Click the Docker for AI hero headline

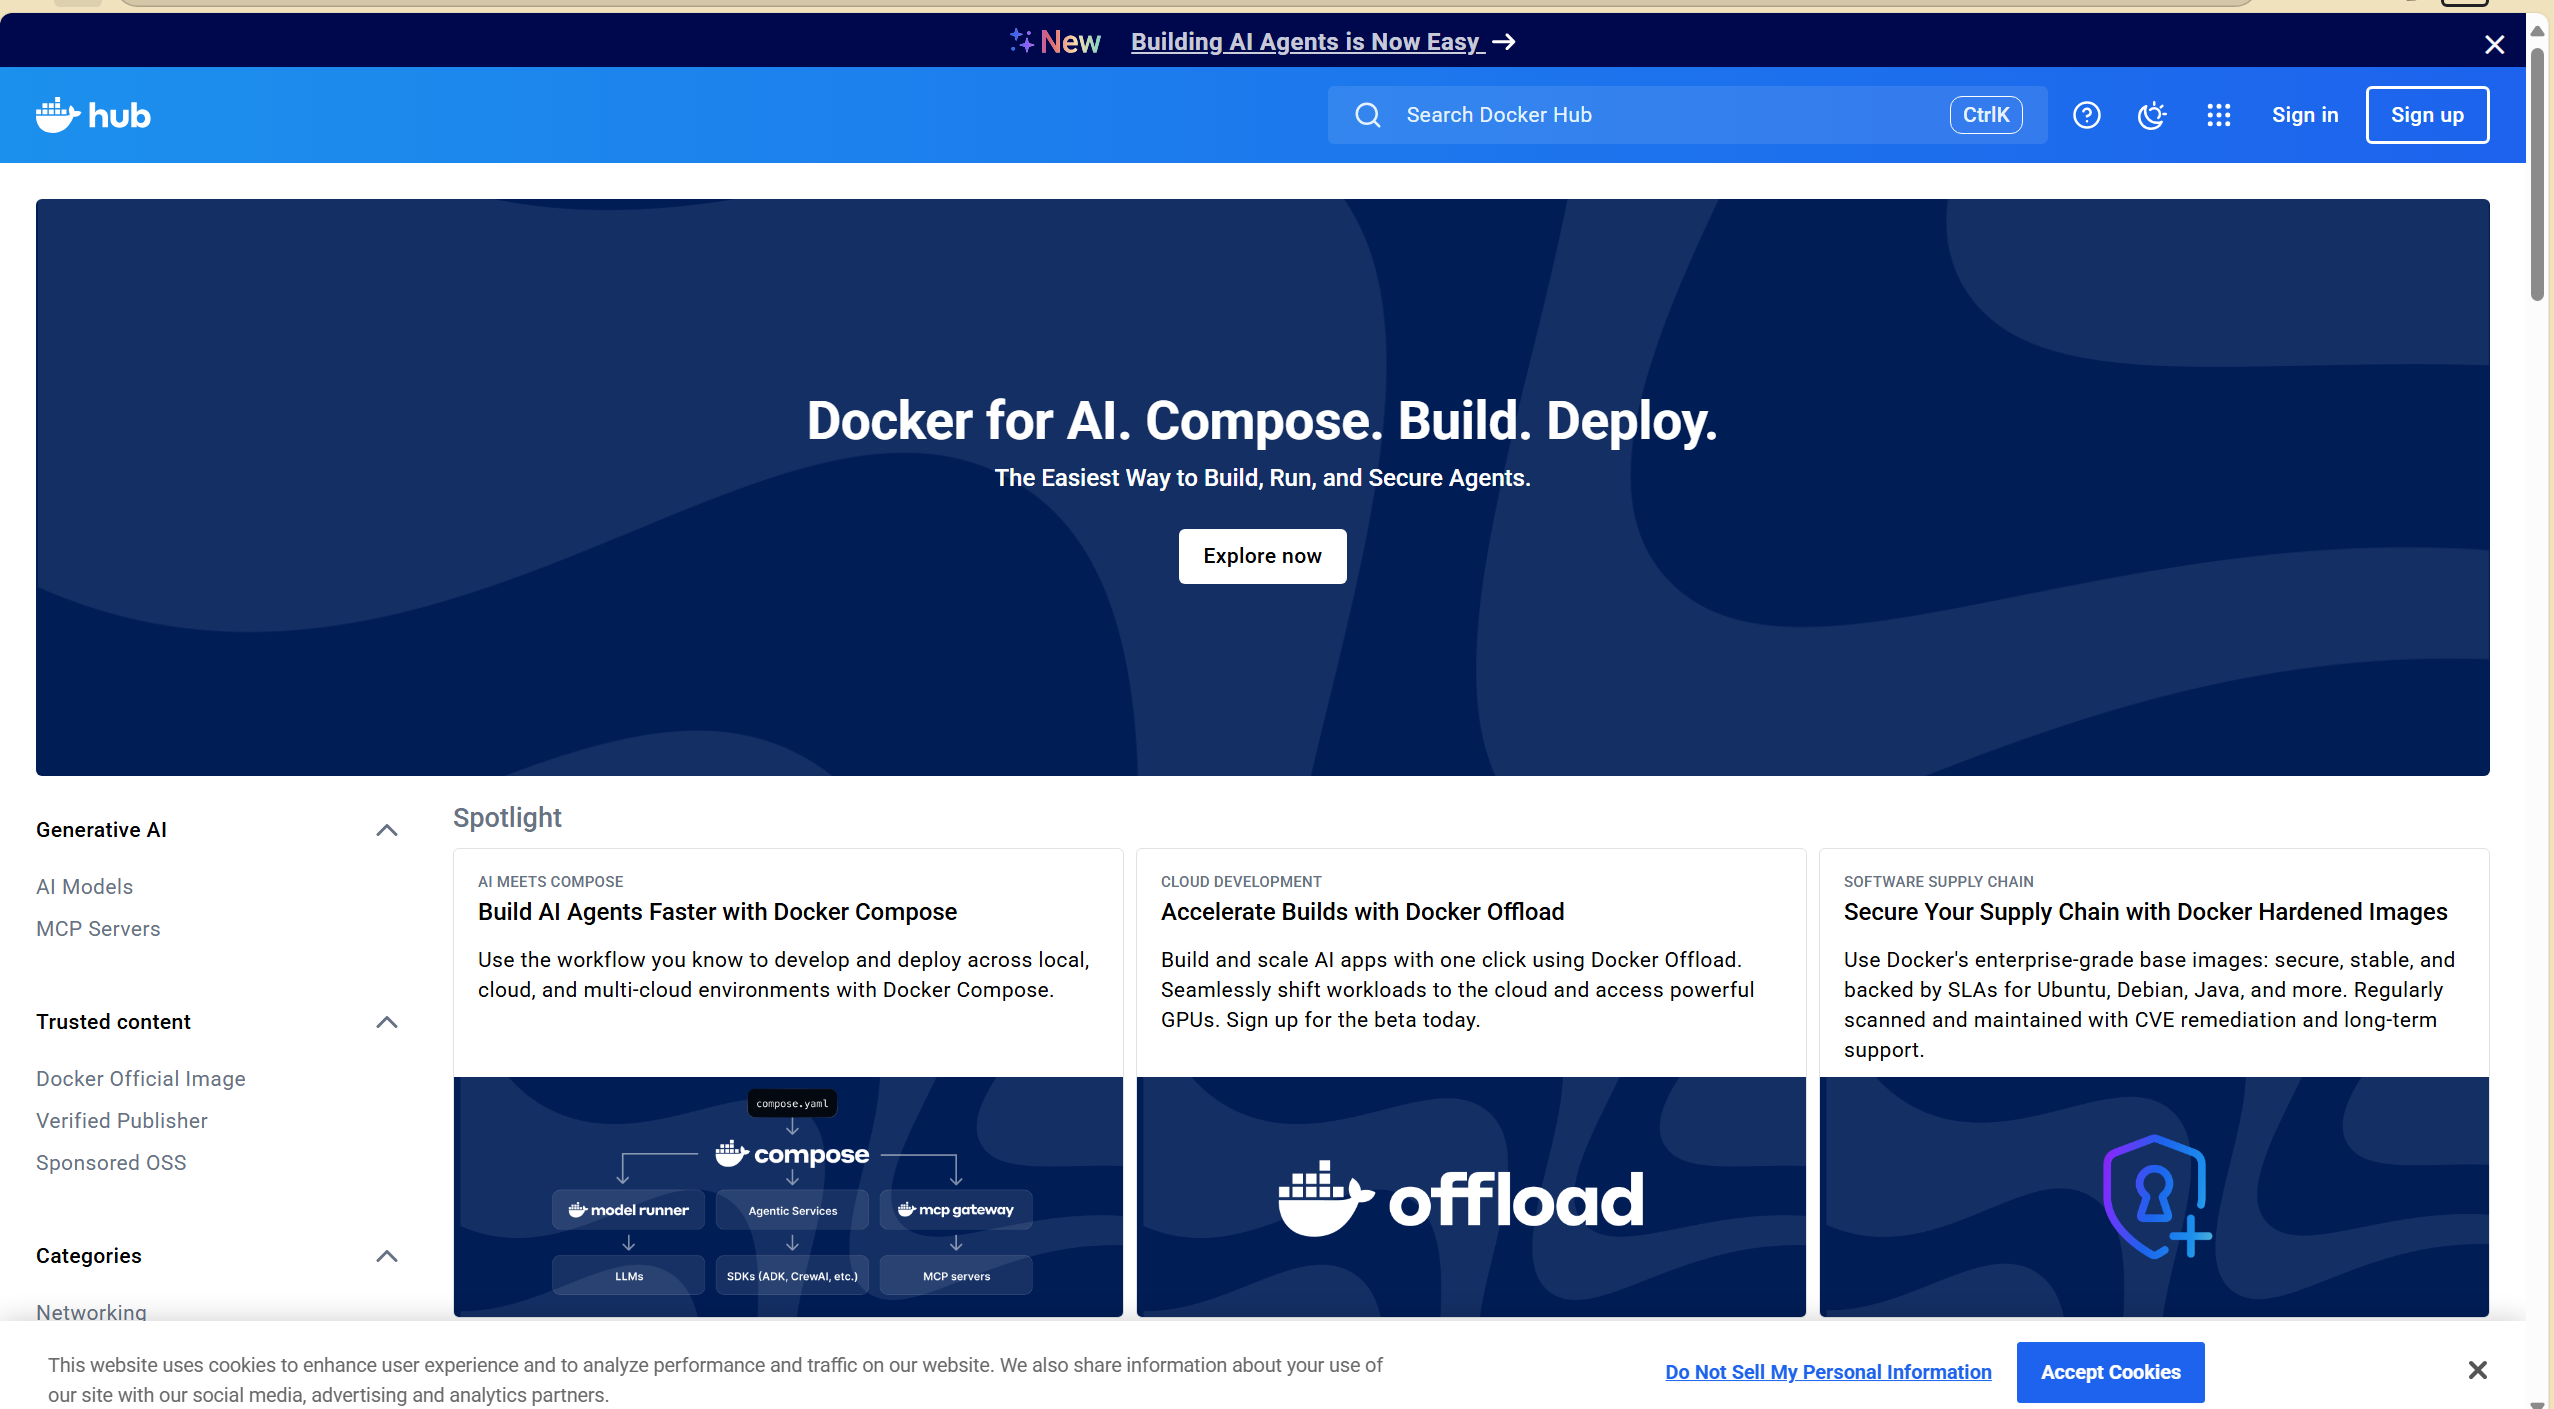pyautogui.click(x=1262, y=421)
